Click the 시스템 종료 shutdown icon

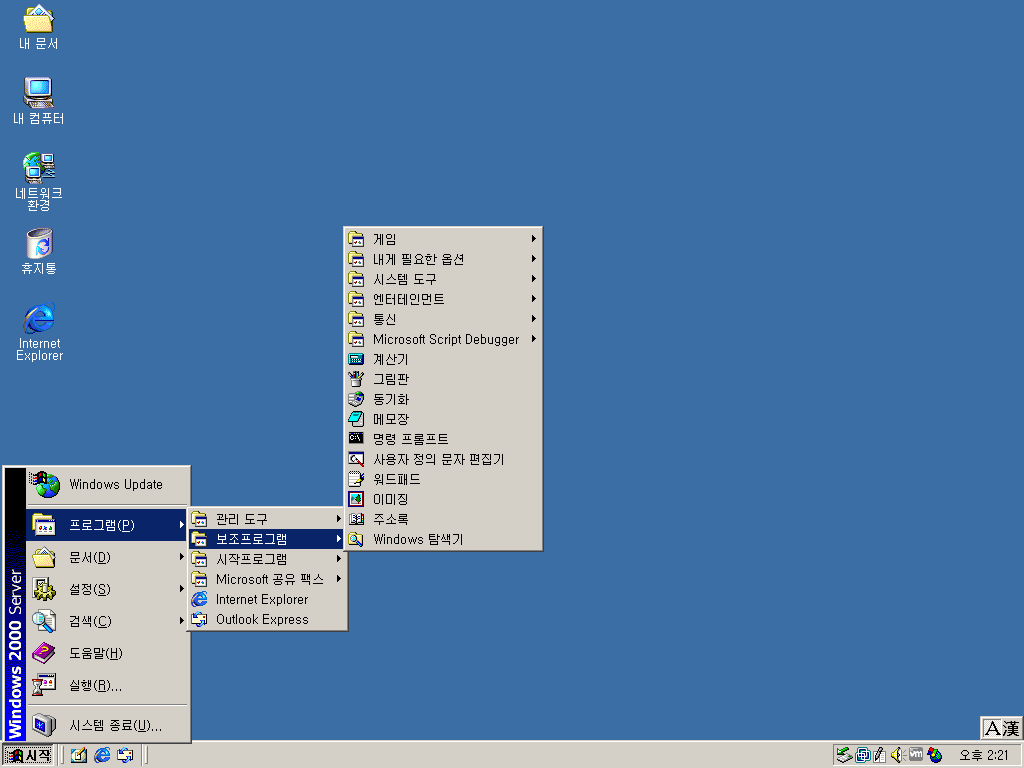(44, 725)
